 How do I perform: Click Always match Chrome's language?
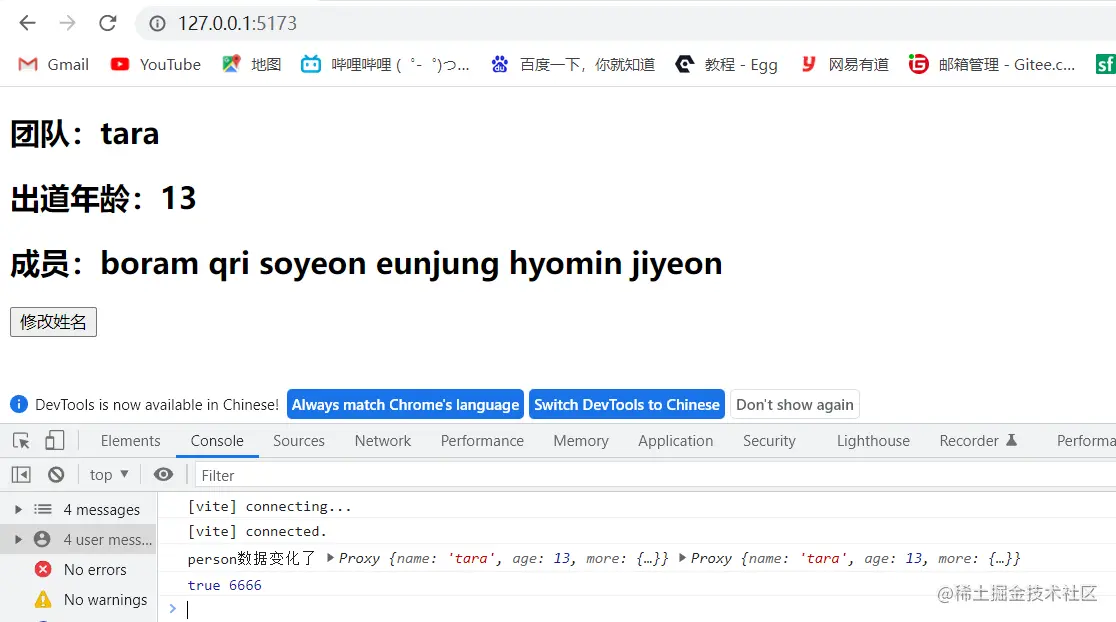(x=405, y=404)
